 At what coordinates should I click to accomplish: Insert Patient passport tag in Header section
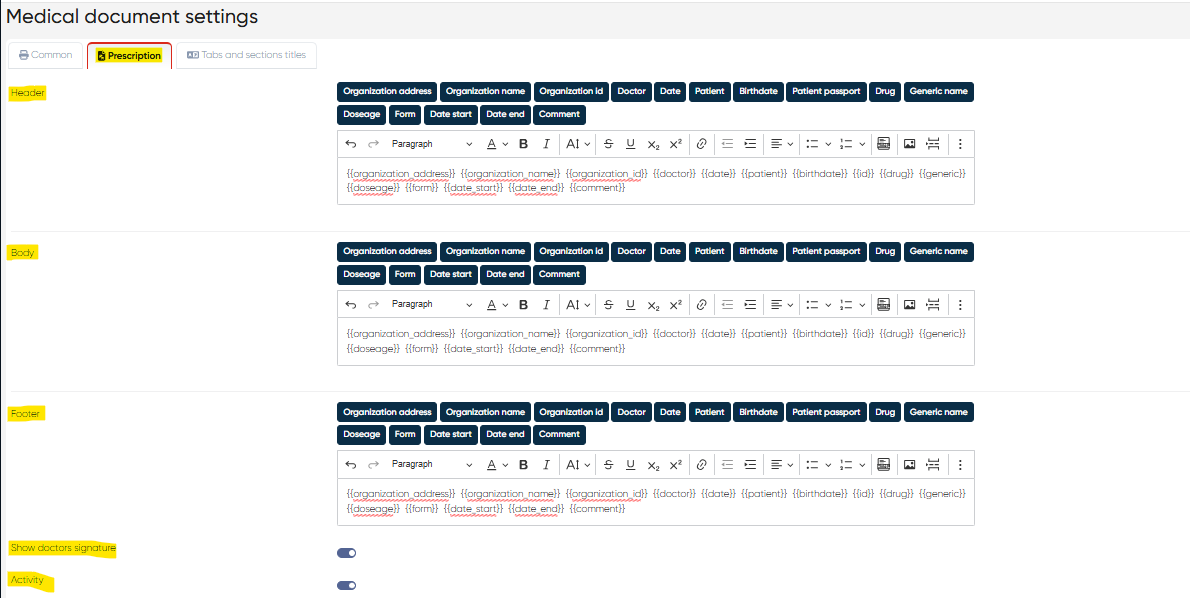click(826, 91)
